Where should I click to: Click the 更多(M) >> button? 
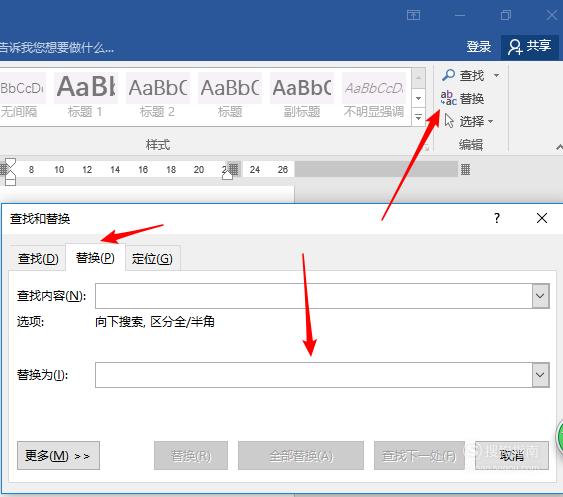point(58,456)
